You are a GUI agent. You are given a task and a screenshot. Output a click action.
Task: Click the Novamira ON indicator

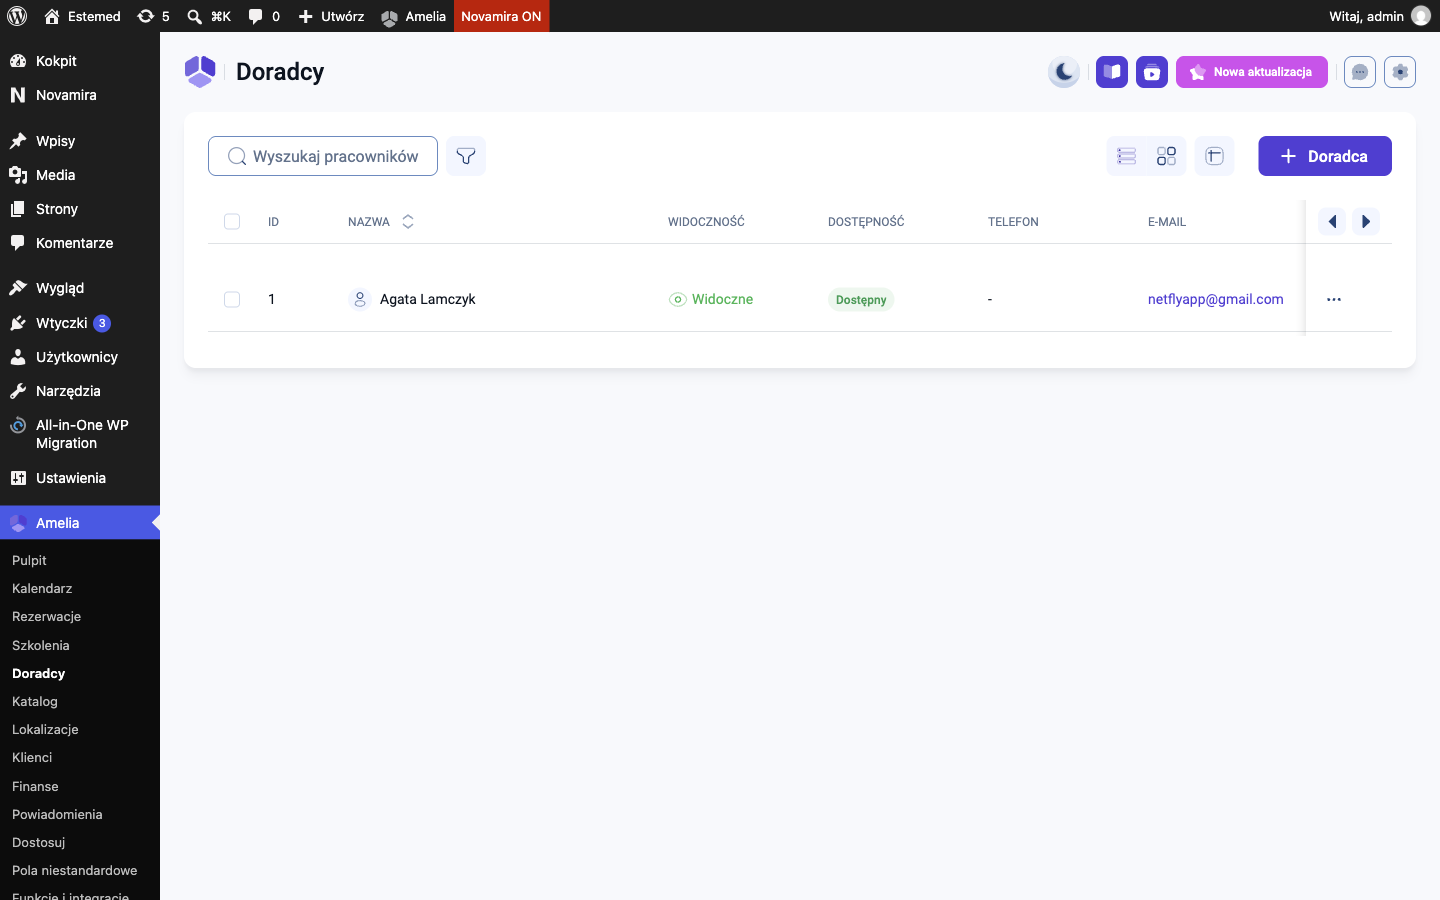point(501,16)
